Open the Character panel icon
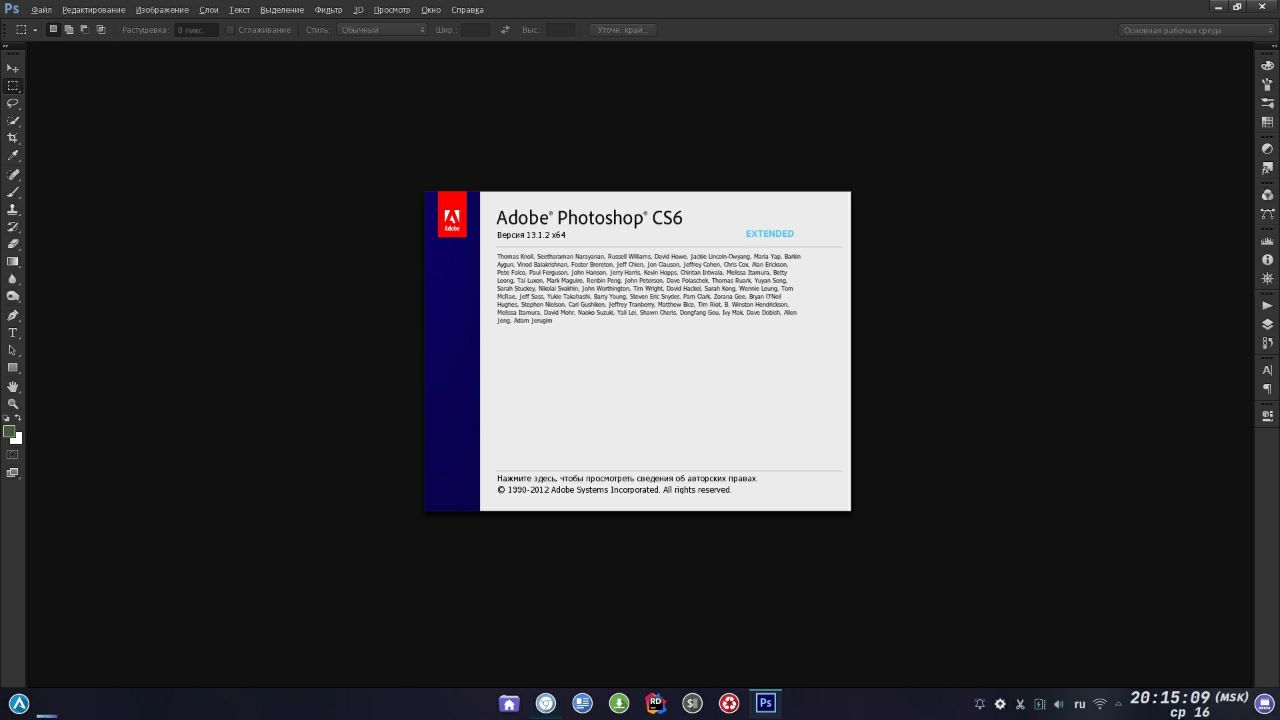This screenshot has height=720, width=1280. click(x=1268, y=370)
